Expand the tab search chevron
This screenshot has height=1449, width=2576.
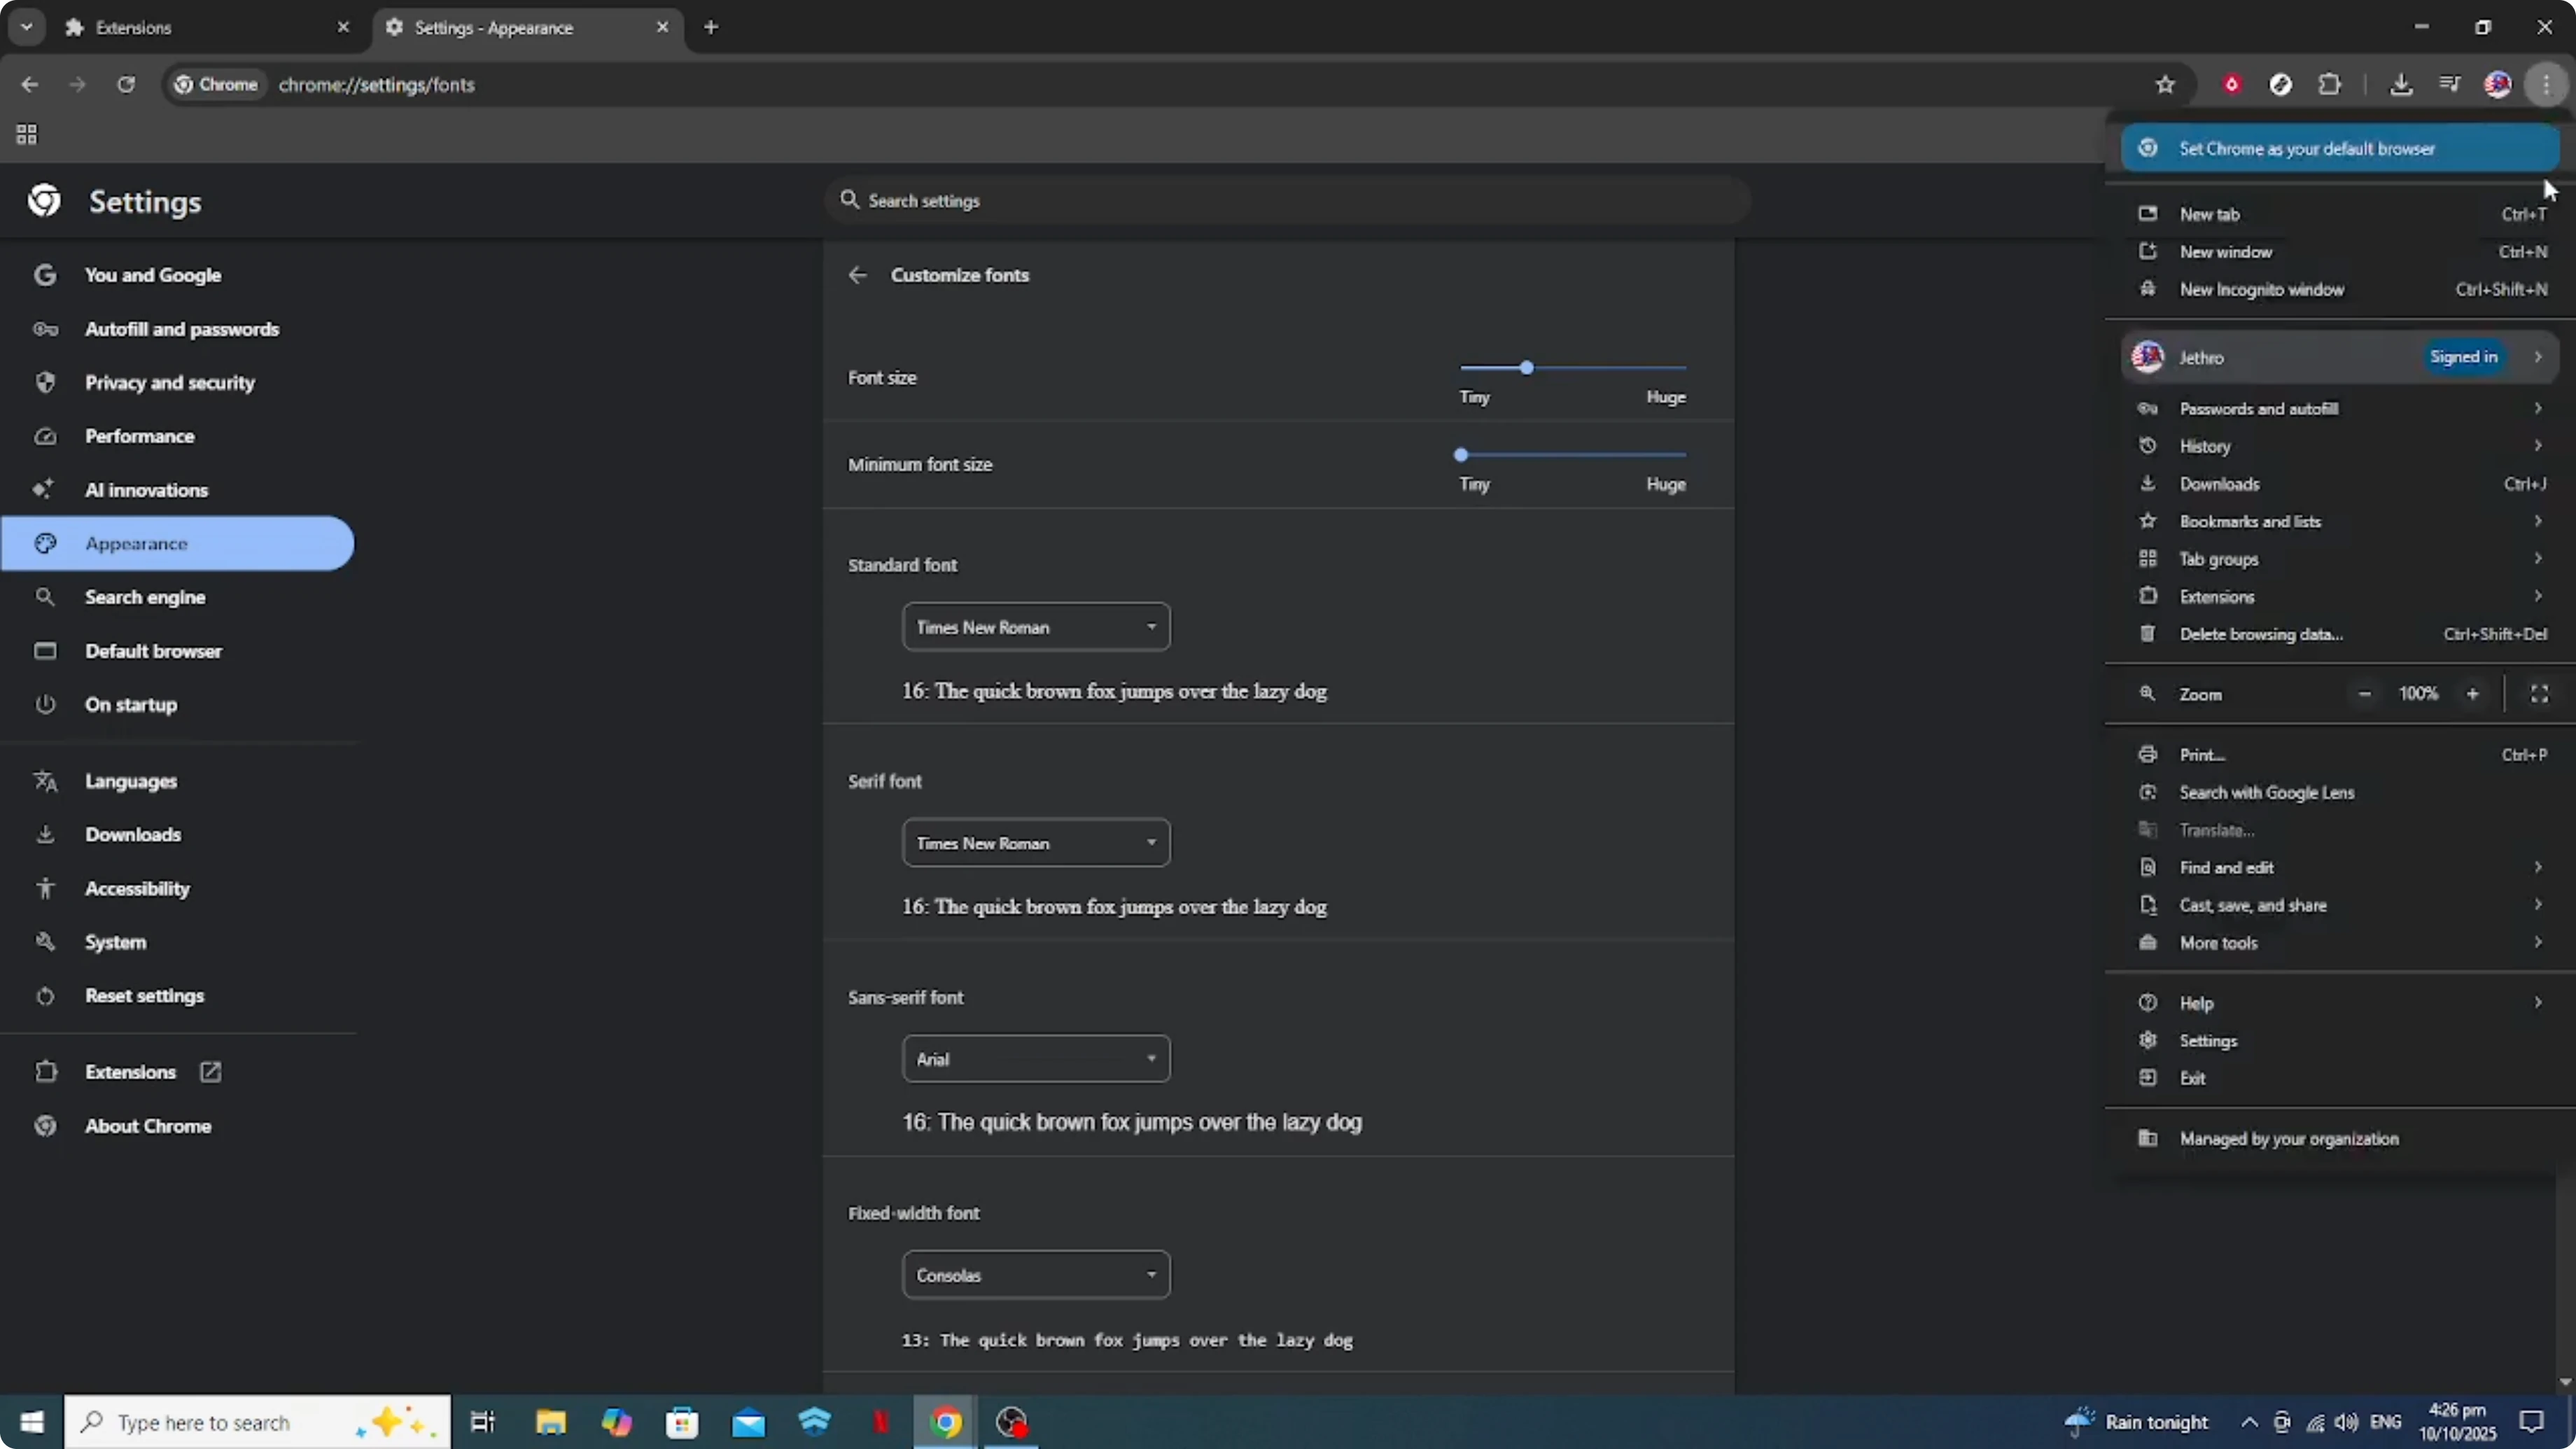[x=26, y=27]
